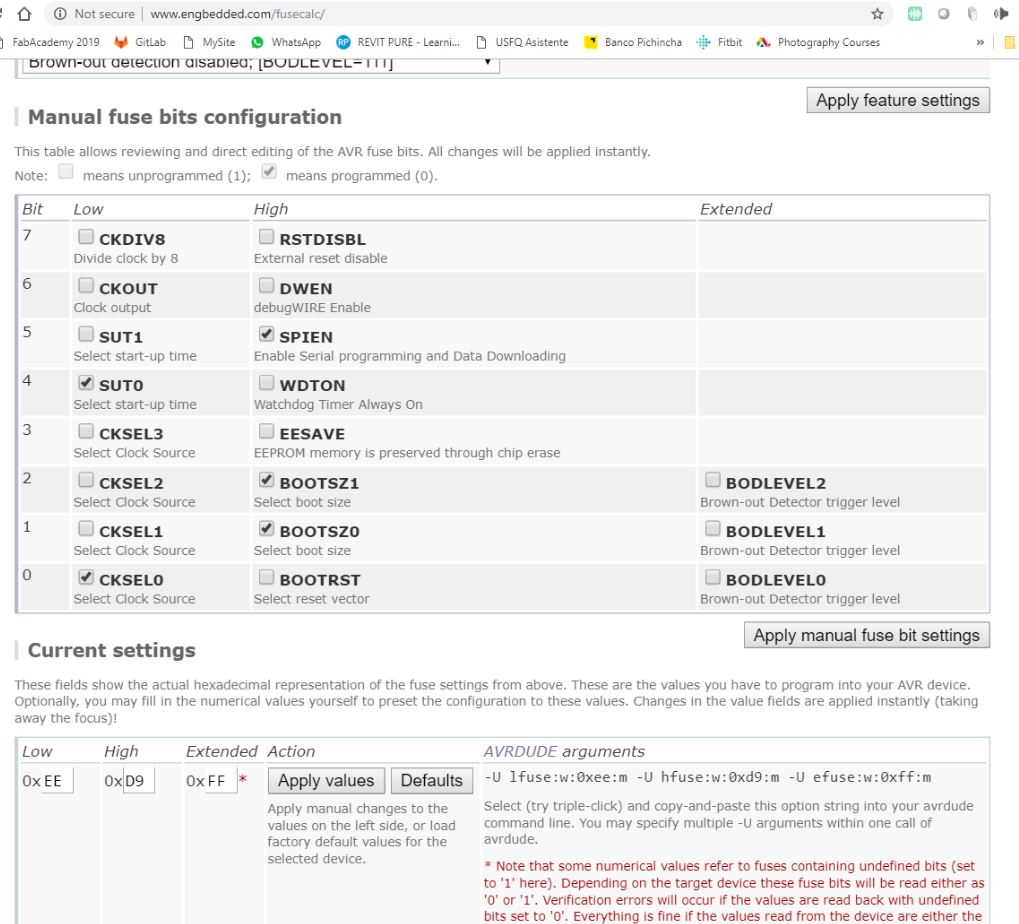The height and width of the screenshot is (924, 1019).
Task: Toggle the CKSEL3 checkbox
Action: click(86, 431)
